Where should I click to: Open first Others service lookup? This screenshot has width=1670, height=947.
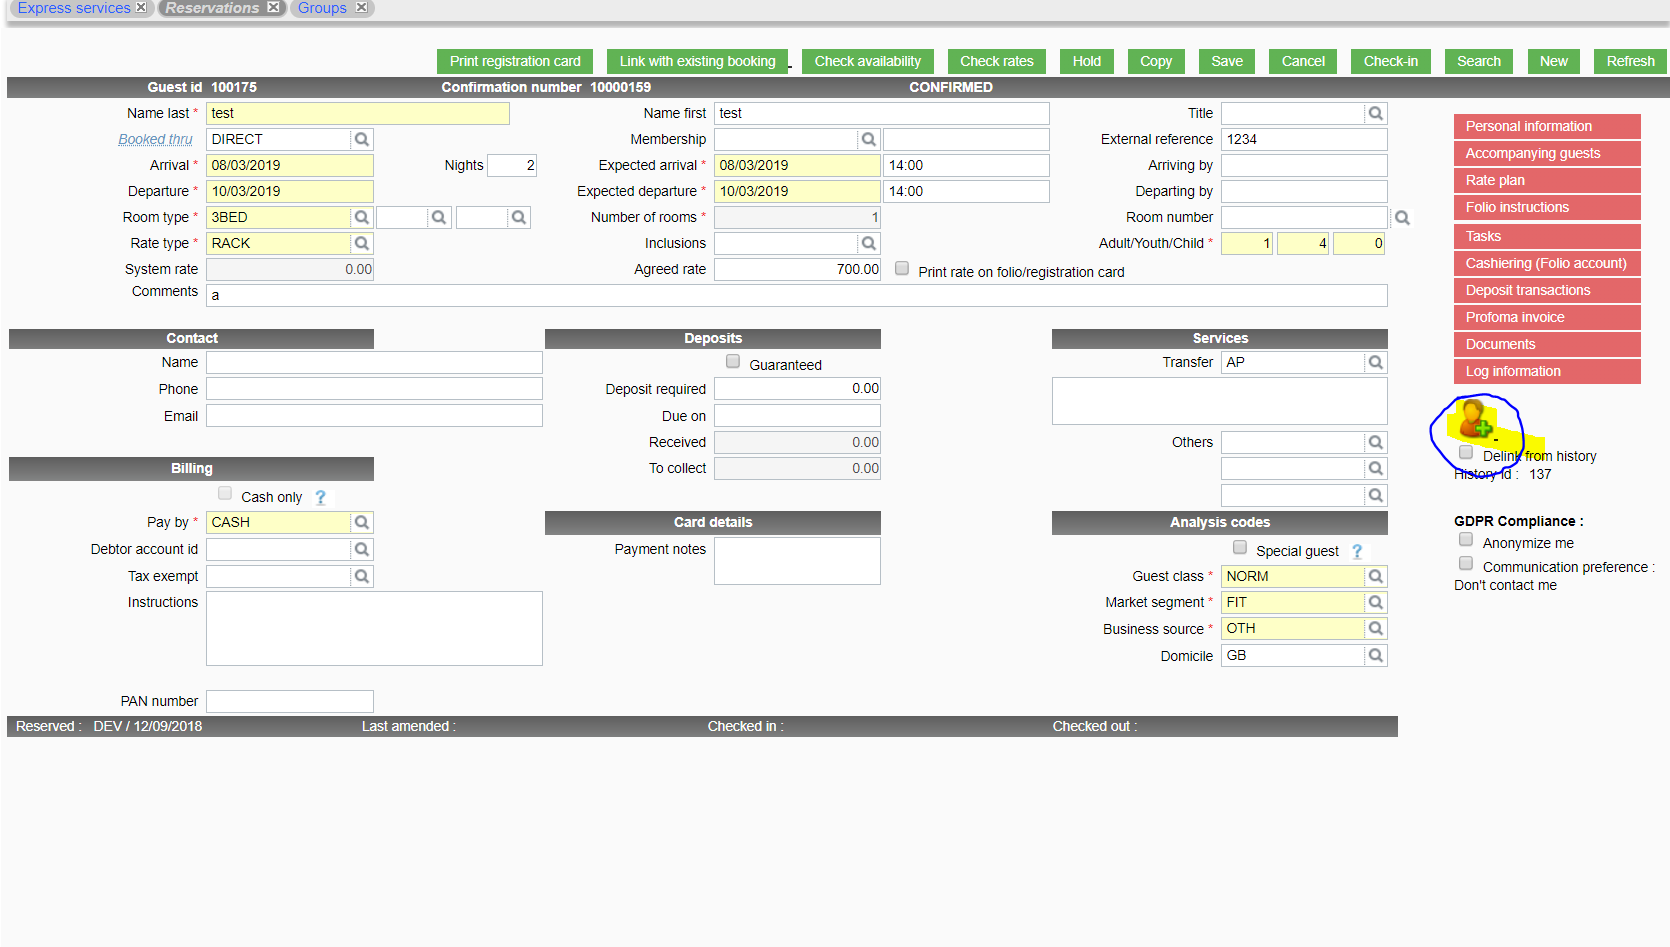tap(1376, 442)
